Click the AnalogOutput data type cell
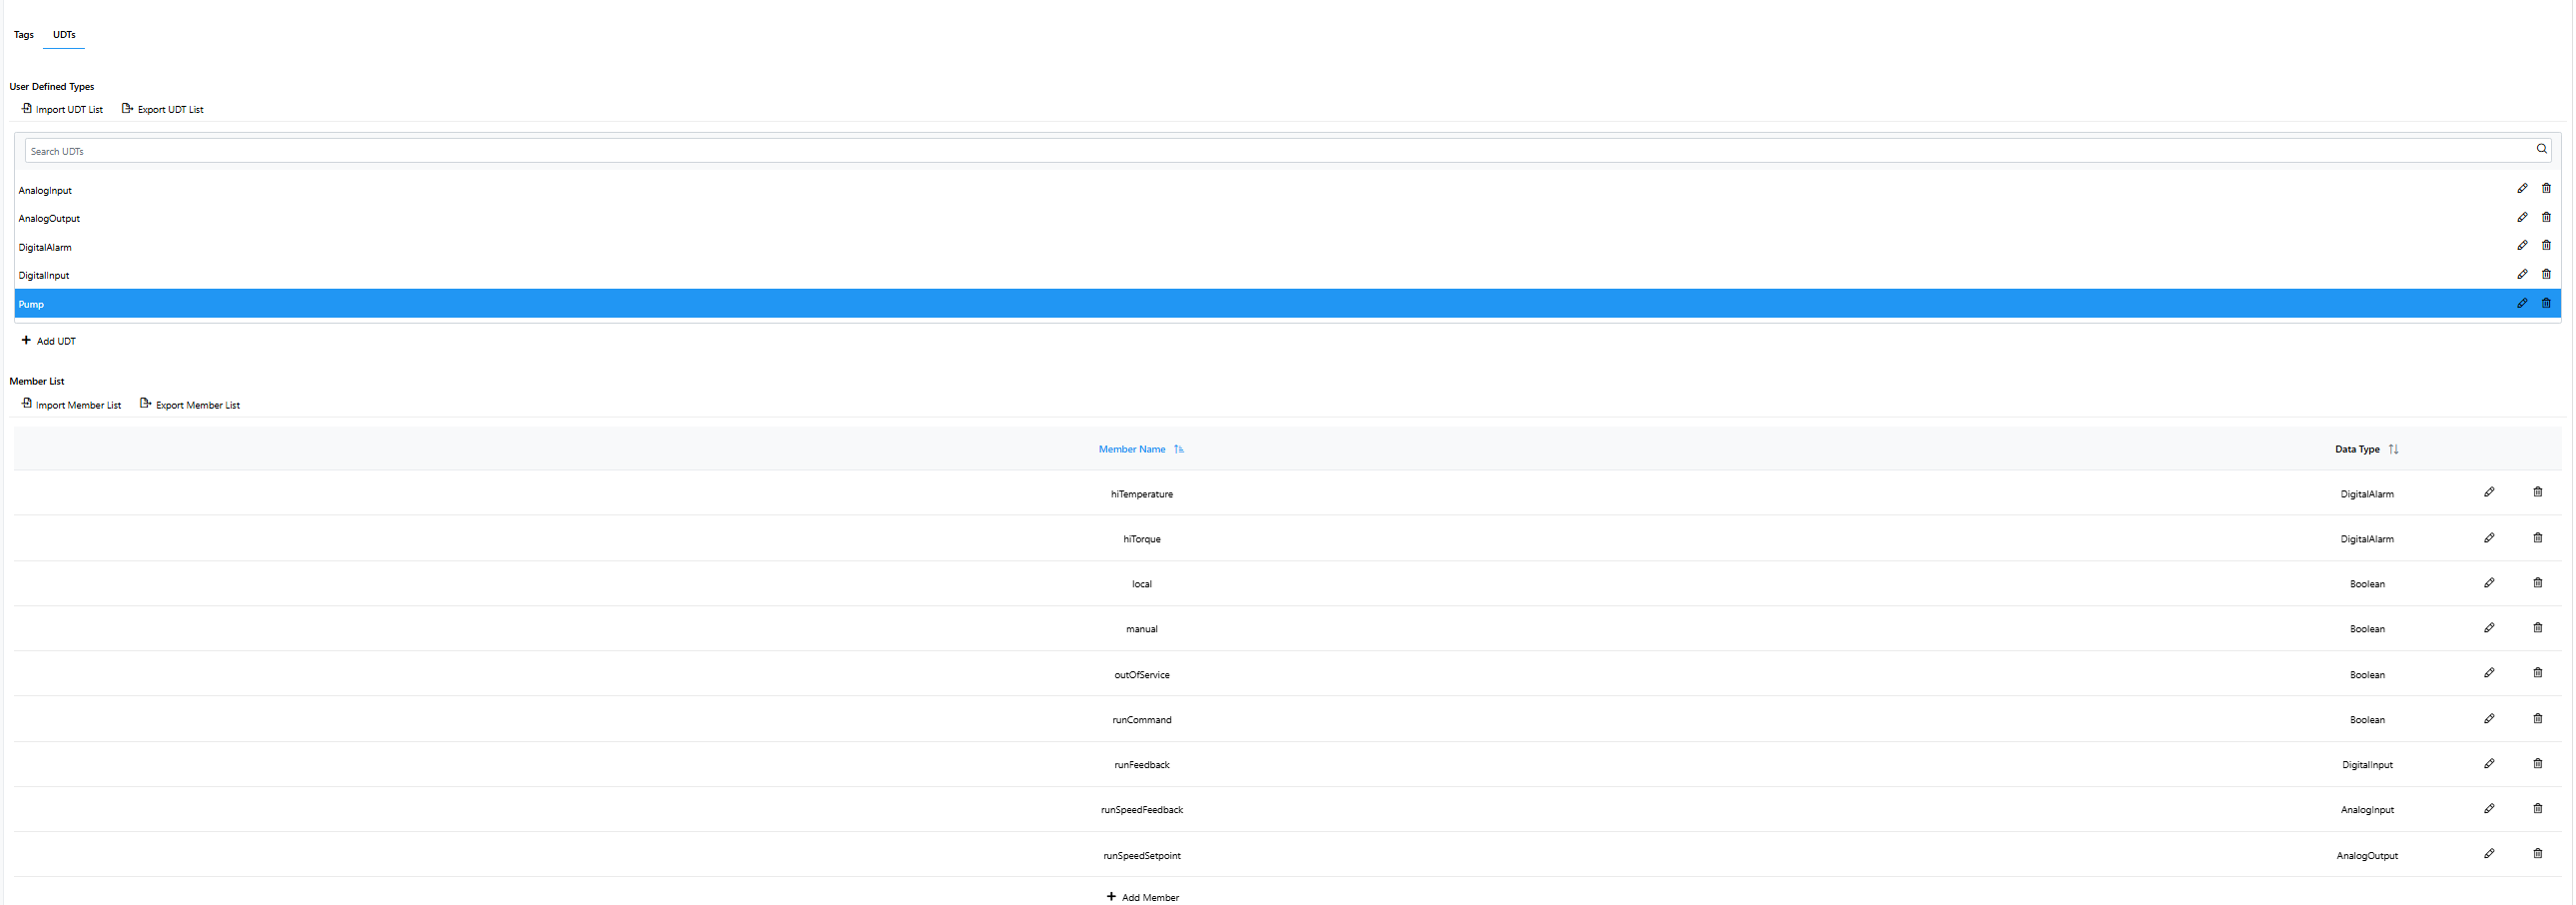This screenshot has width=2576, height=905. click(2367, 856)
